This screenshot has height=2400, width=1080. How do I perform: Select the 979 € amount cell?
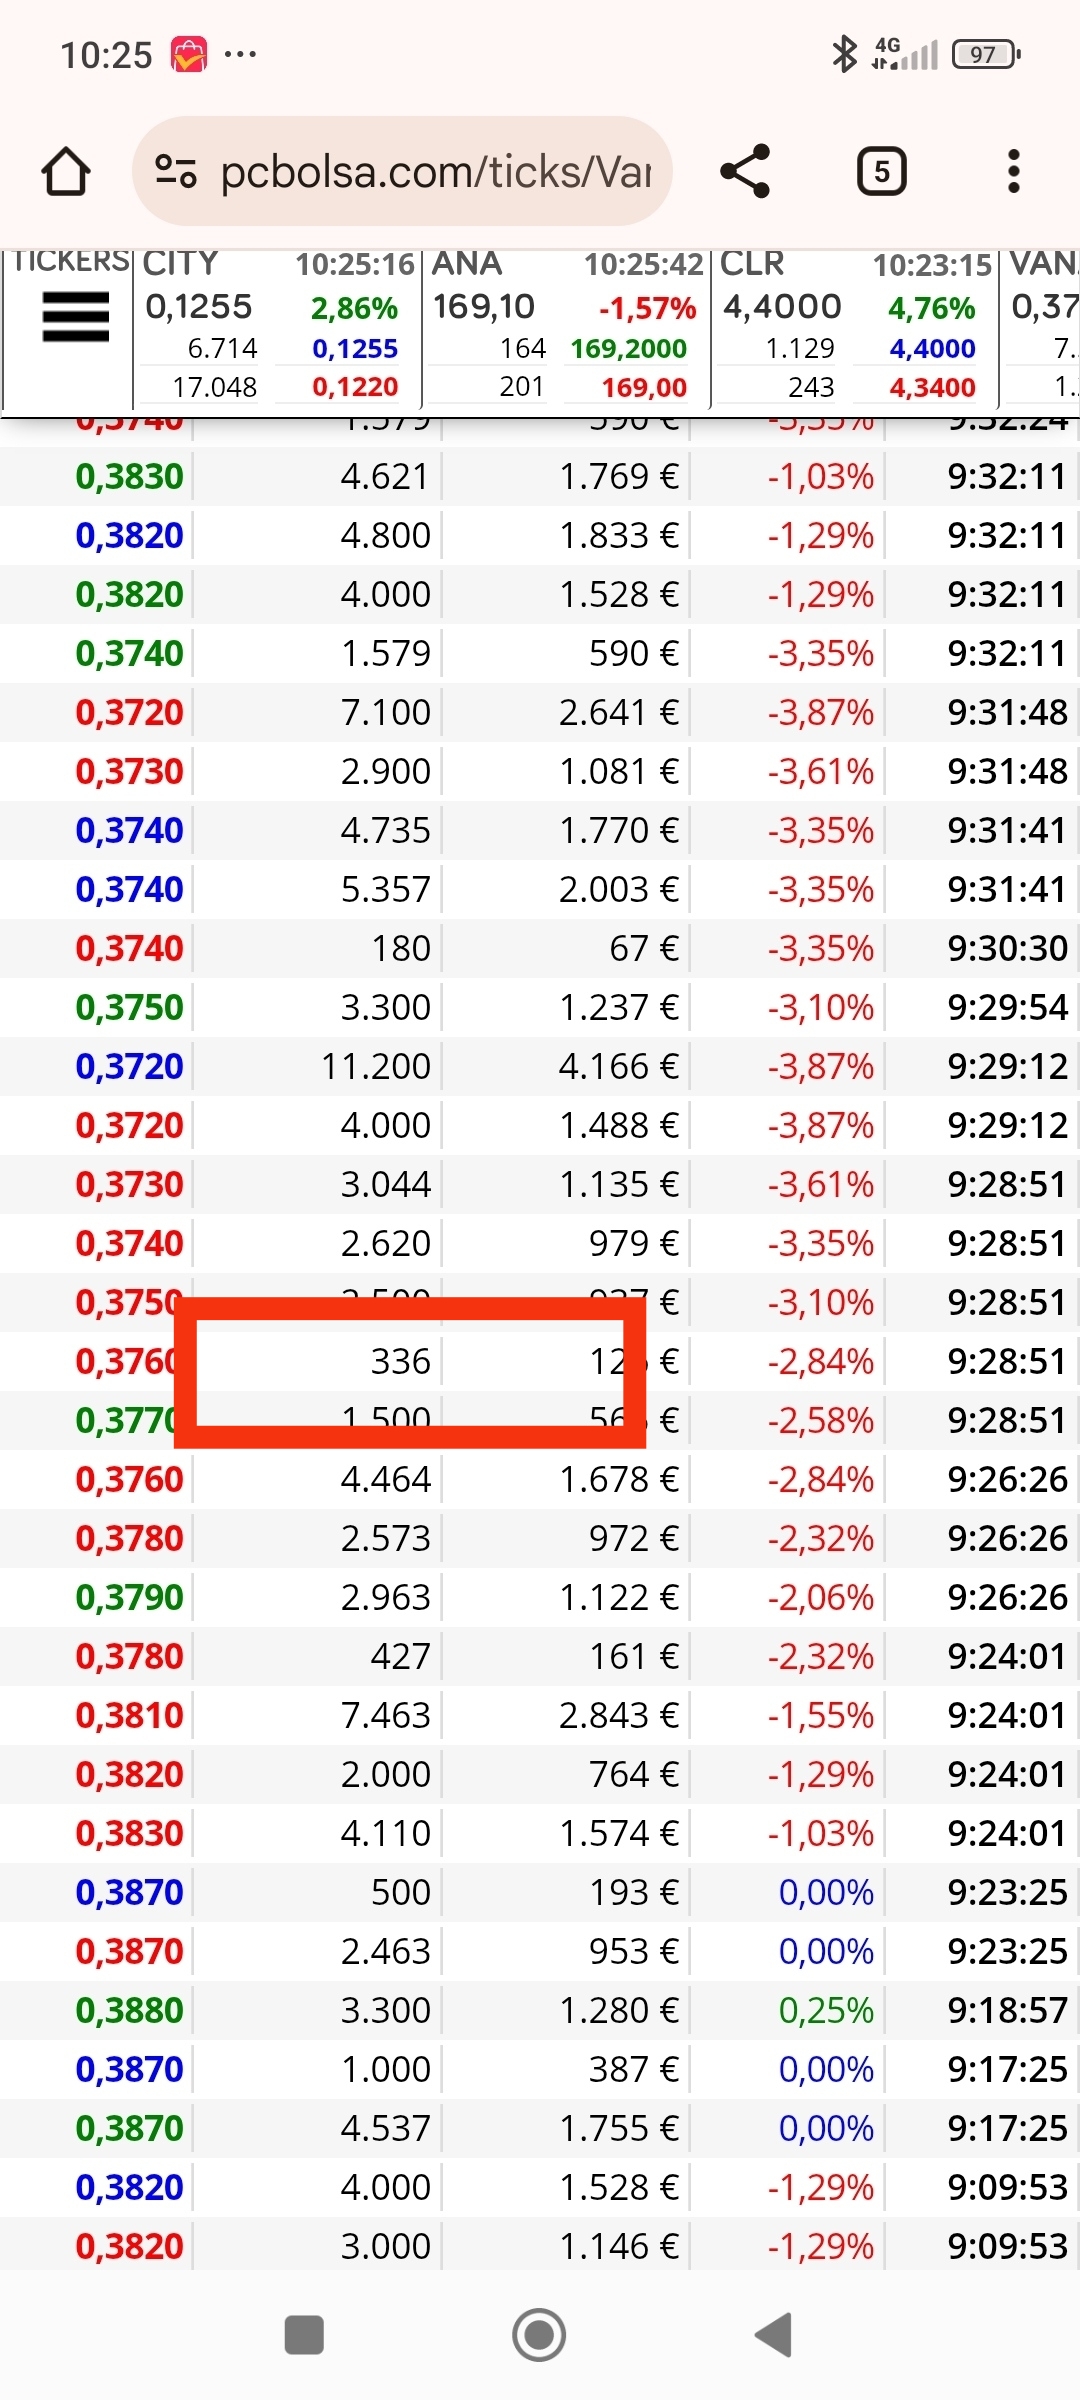click(633, 1244)
